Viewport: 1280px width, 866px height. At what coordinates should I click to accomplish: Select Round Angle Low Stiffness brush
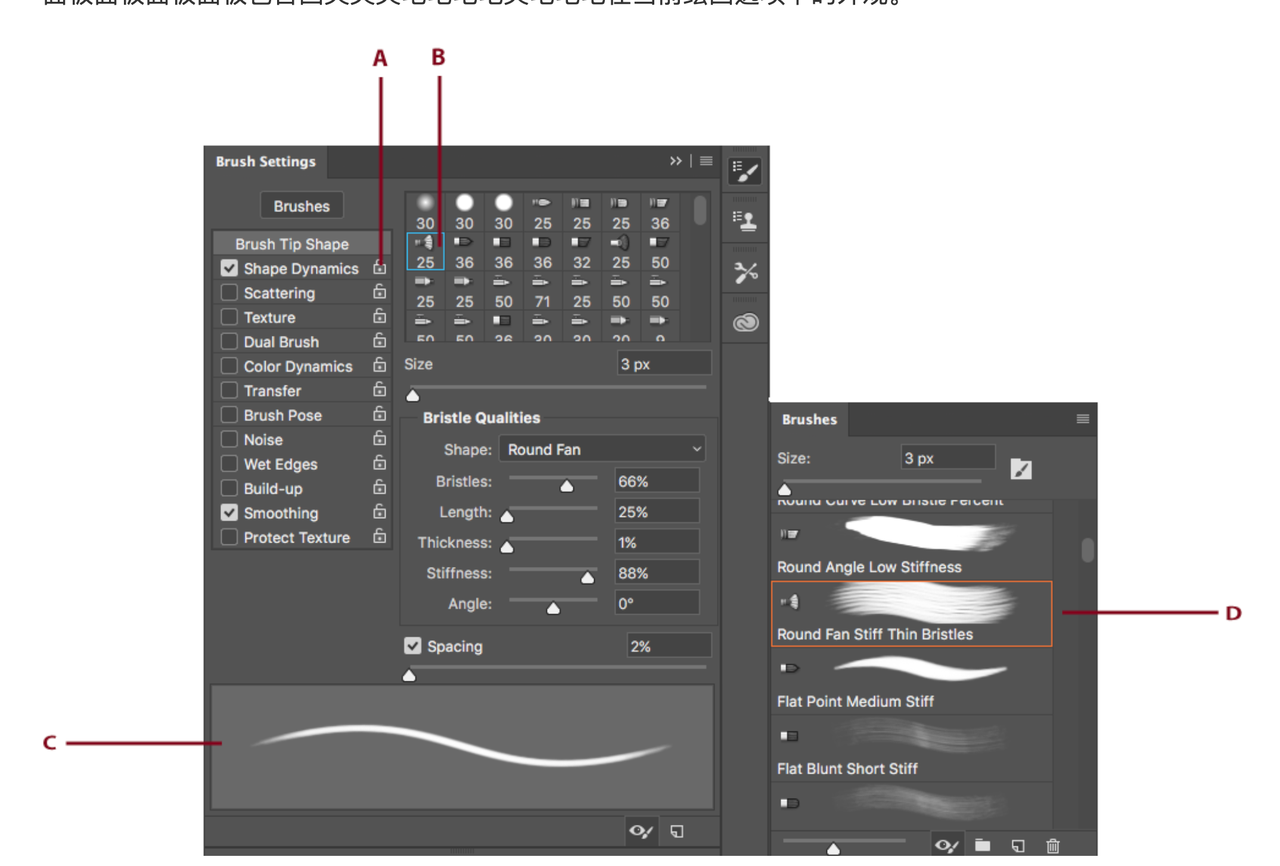click(912, 547)
